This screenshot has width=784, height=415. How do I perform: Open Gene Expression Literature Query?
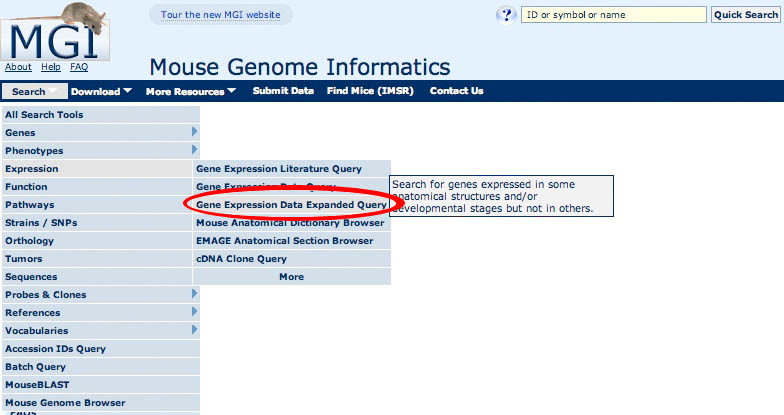tap(292, 168)
